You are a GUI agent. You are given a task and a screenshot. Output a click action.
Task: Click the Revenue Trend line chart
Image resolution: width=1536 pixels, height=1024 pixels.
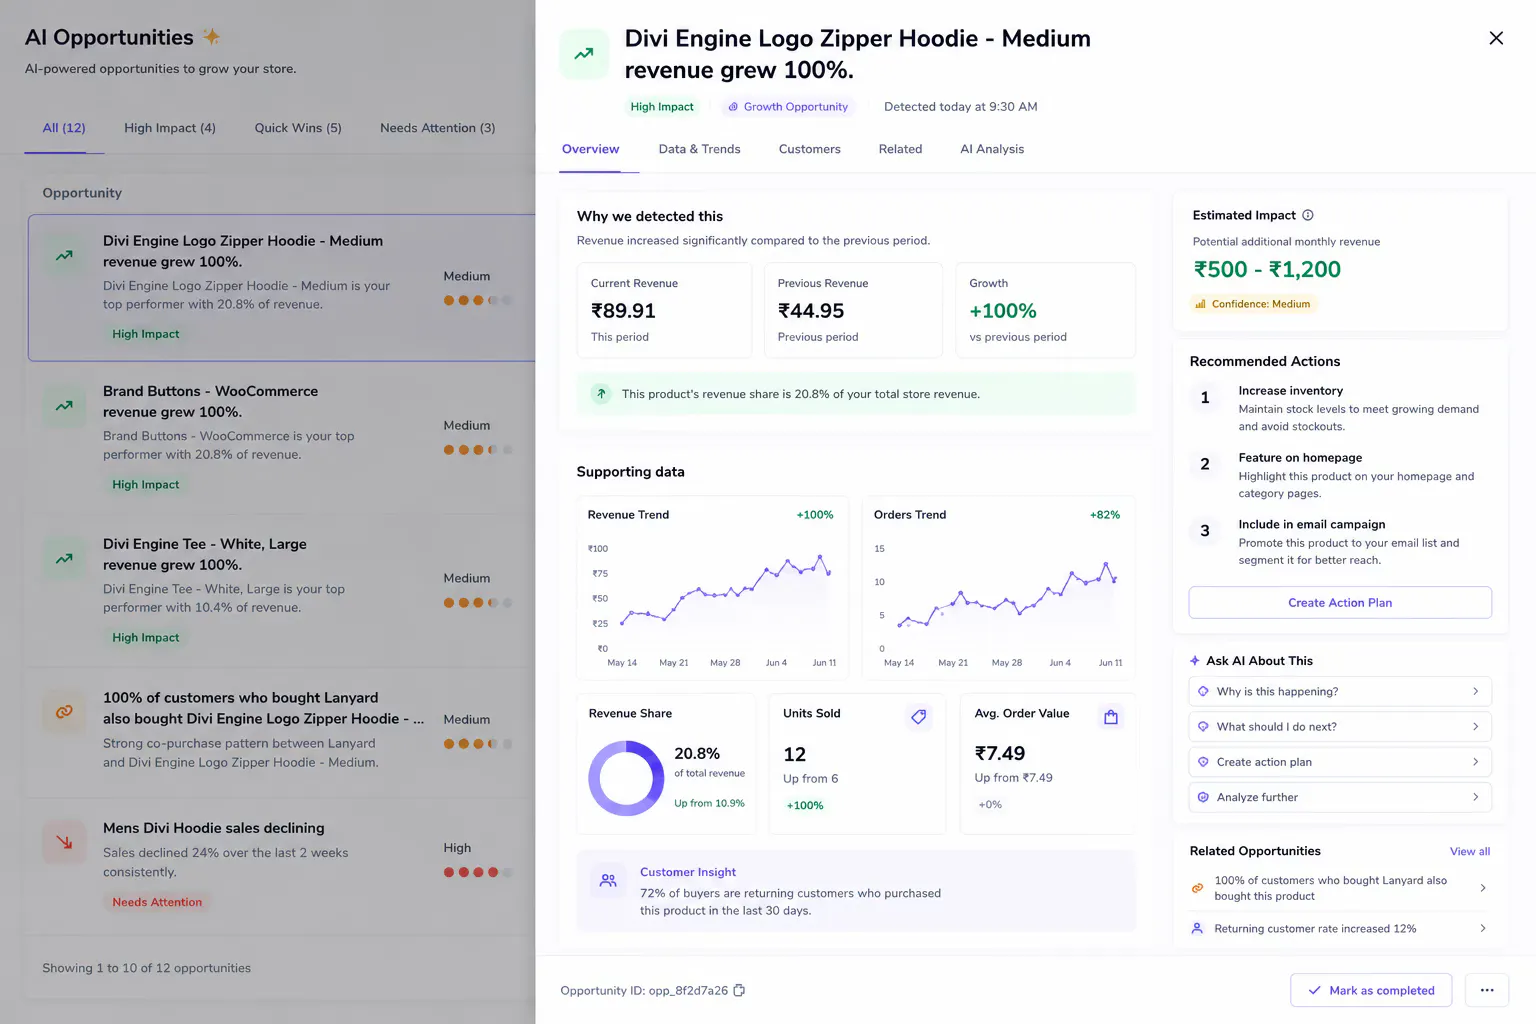point(711,600)
